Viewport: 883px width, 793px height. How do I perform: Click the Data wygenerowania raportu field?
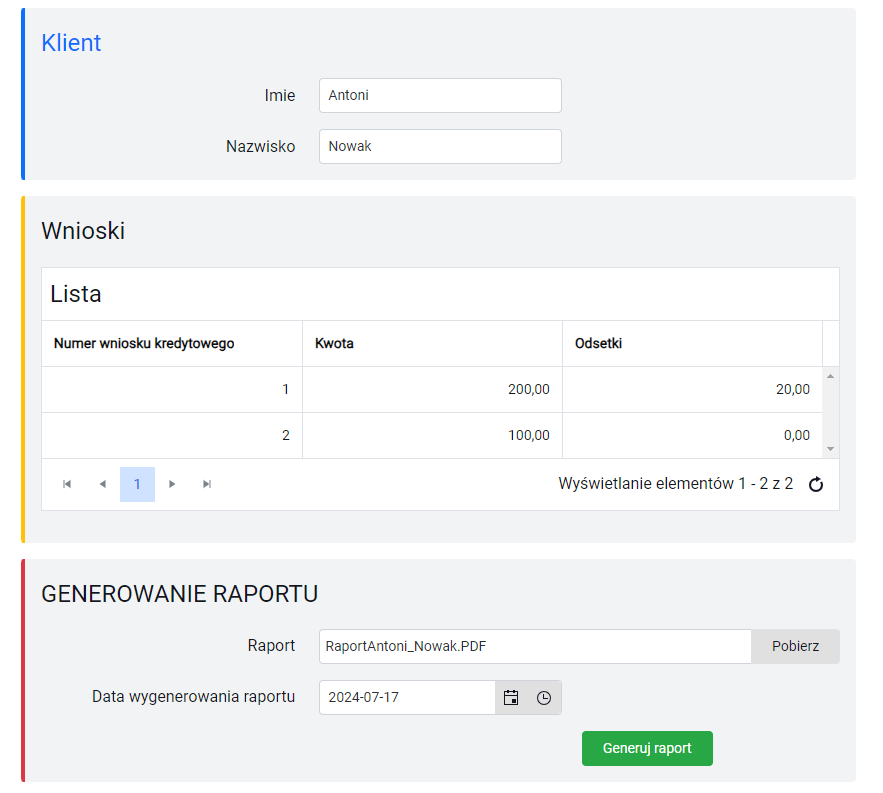pos(407,698)
